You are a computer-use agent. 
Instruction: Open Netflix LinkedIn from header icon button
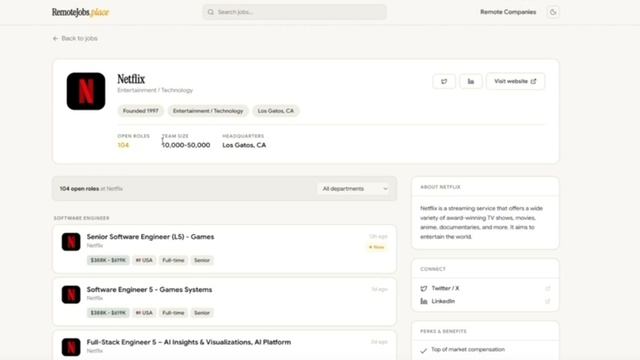pyautogui.click(x=471, y=81)
